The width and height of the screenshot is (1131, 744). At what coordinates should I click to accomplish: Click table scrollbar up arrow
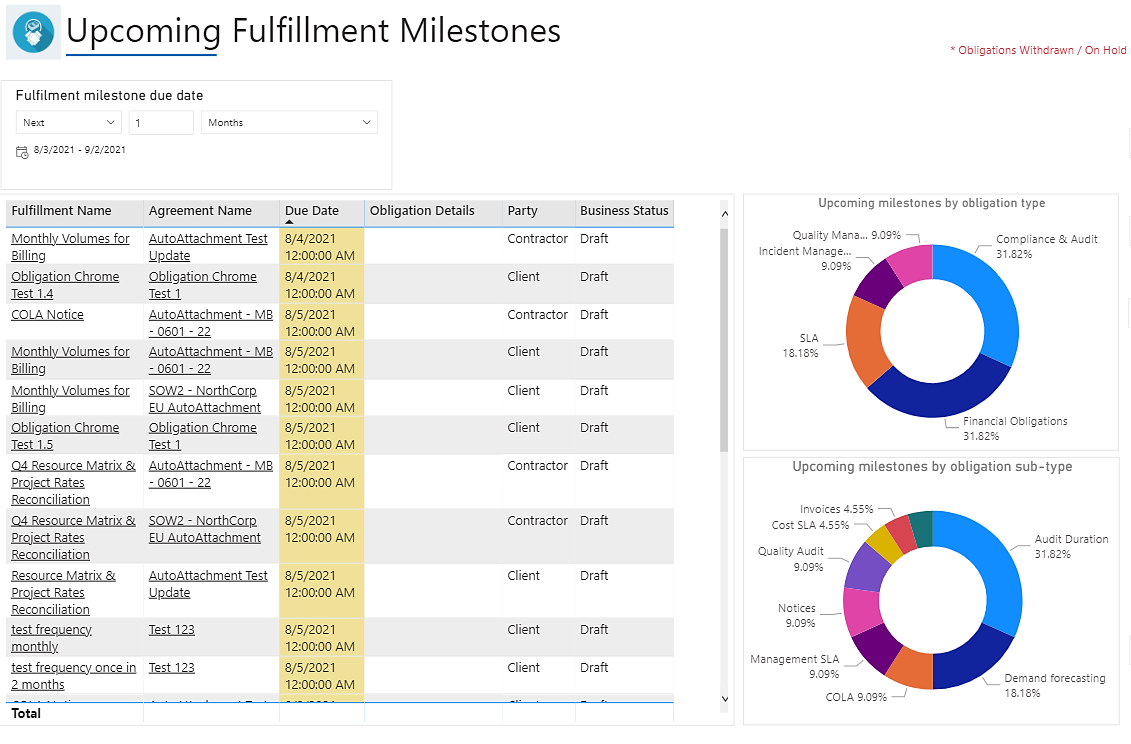pos(724,212)
